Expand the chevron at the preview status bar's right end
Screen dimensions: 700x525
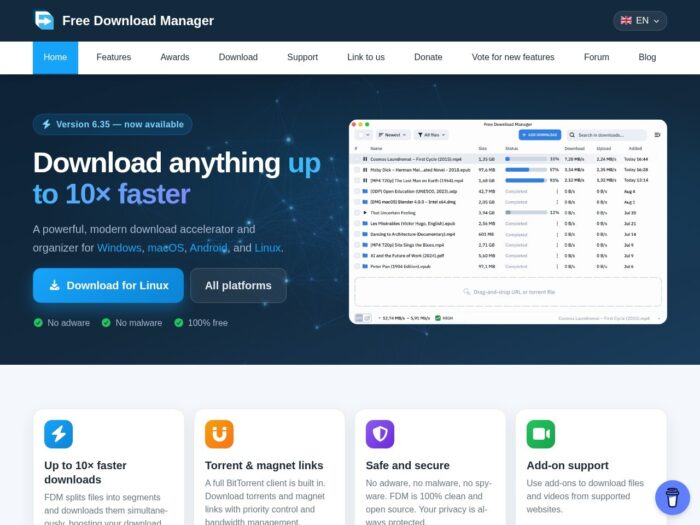coord(658,318)
